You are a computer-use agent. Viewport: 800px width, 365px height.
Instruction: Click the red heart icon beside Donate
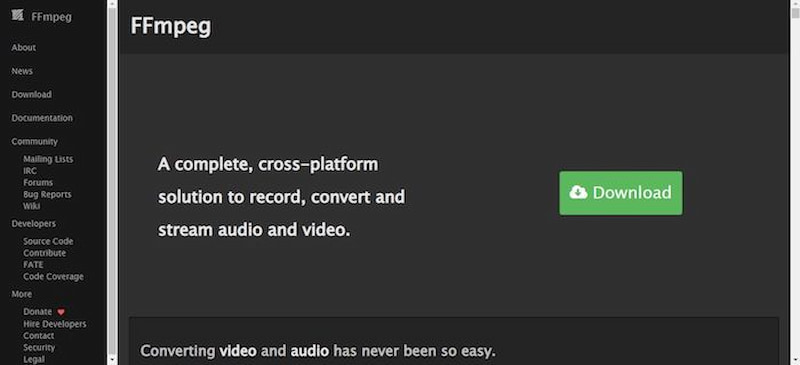pyautogui.click(x=61, y=312)
